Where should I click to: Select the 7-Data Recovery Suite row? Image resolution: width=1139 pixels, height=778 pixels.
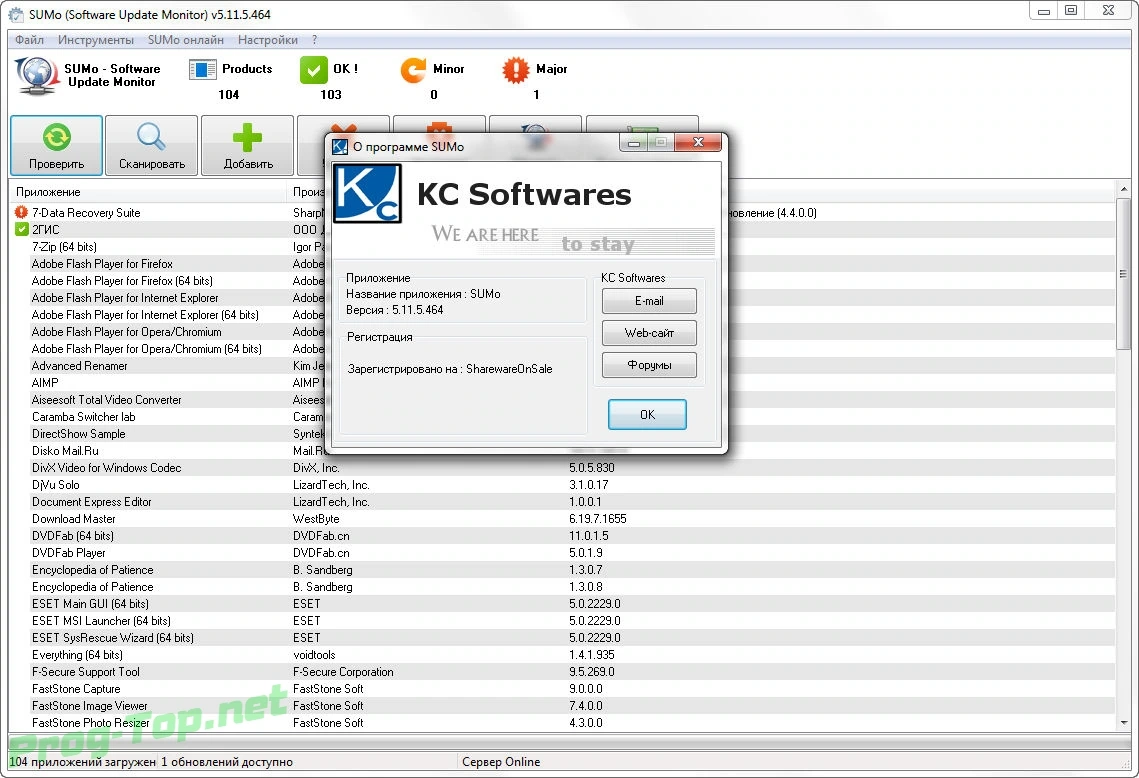[x=563, y=213]
